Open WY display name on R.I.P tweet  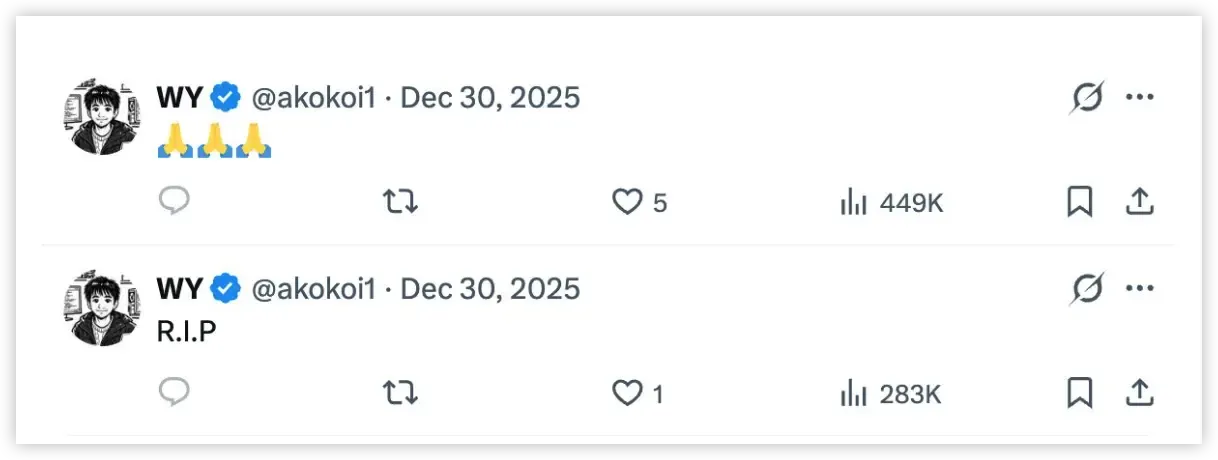coord(180,289)
